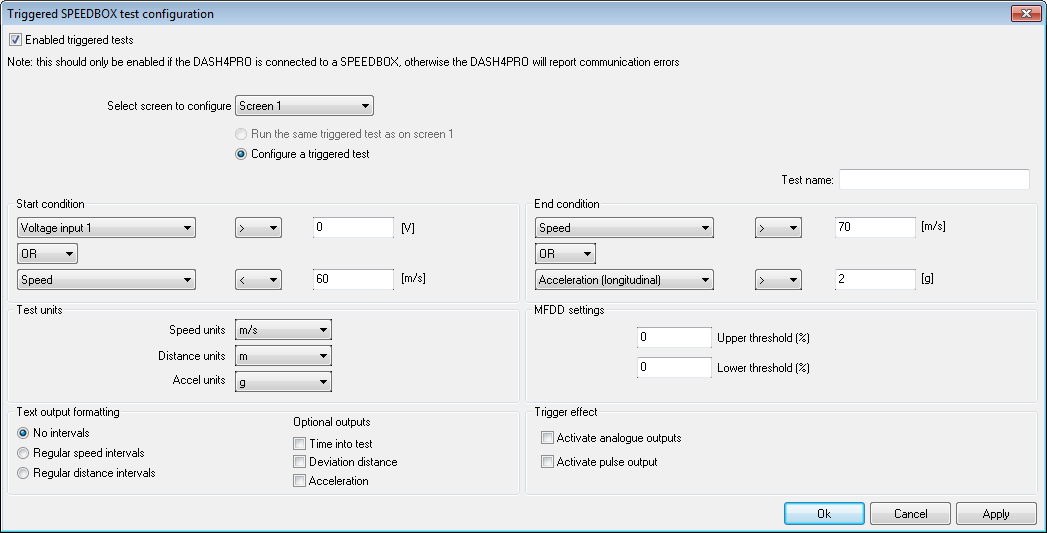Screen dimensions: 1047x533
Task: Expand the start condition OR logic dropdown
Action: point(47,254)
